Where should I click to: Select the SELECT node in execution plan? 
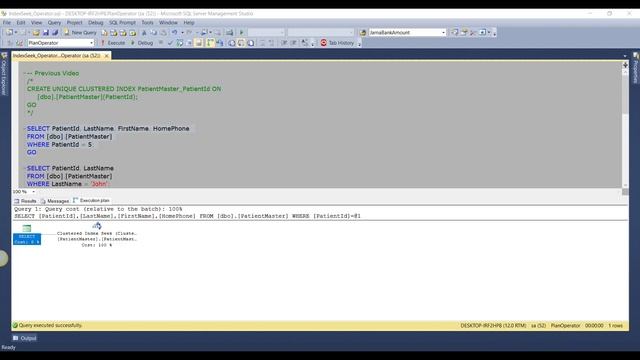pos(27,235)
